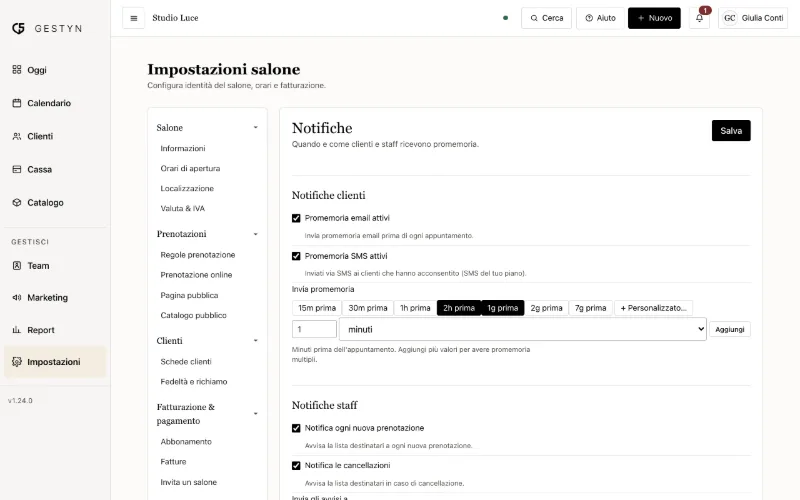
Task: Open Catalogo pubblico settings
Action: click(x=193, y=315)
